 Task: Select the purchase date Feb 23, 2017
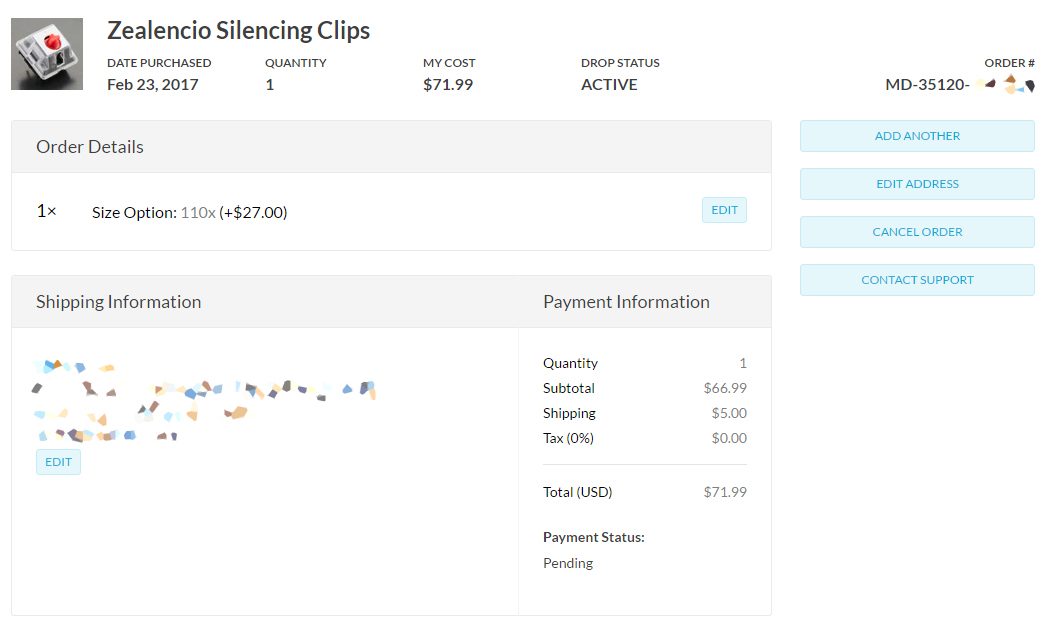point(152,85)
